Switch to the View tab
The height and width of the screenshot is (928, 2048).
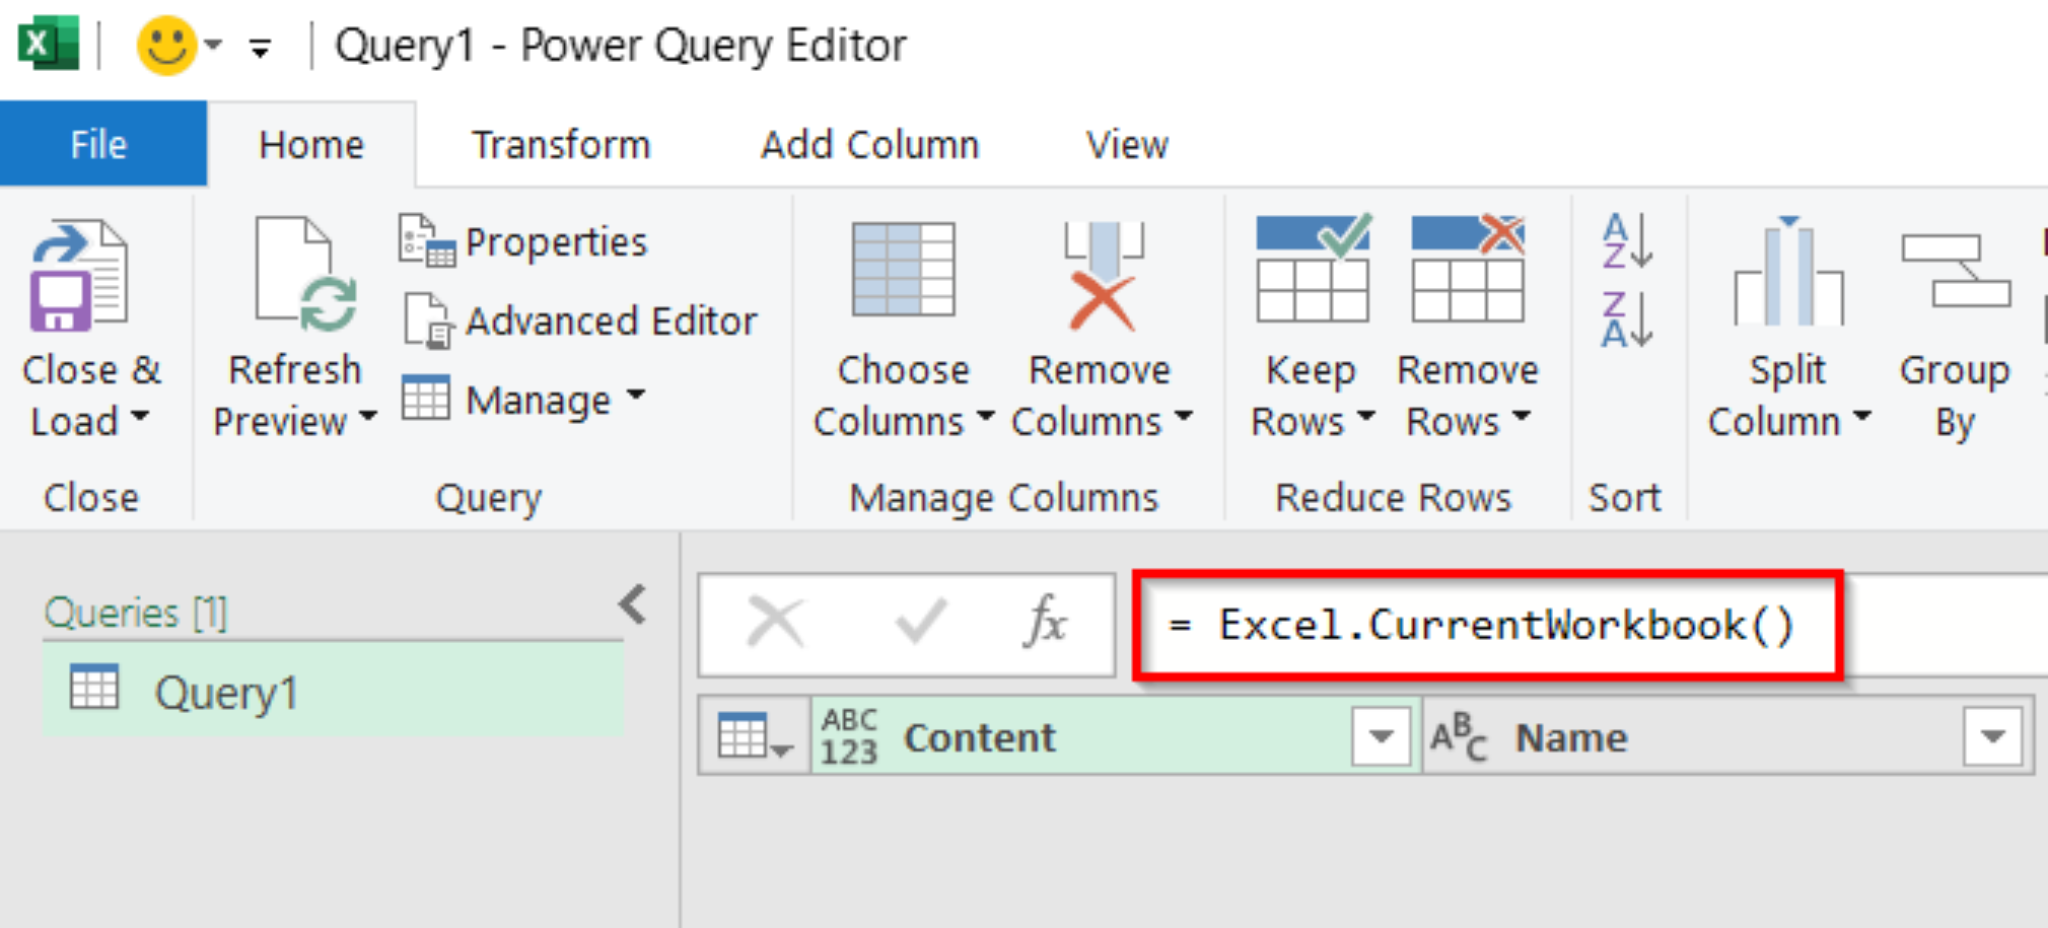pos(1127,145)
